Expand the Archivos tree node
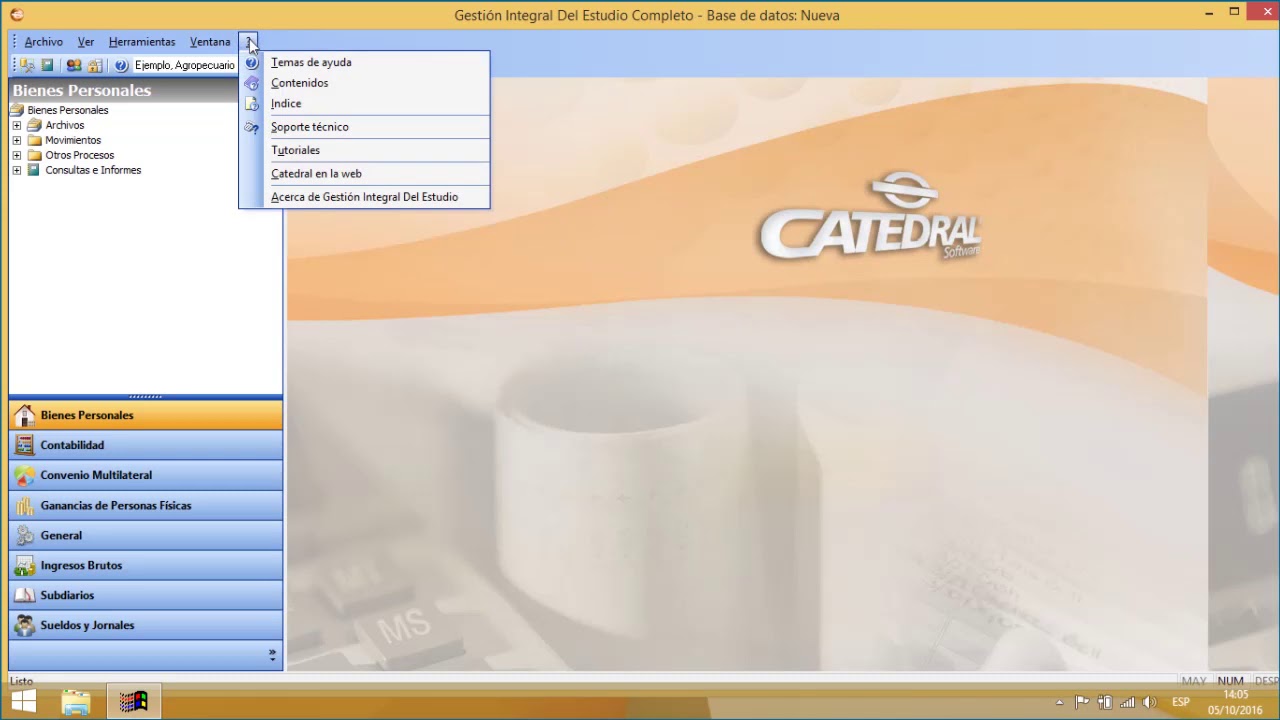Screen dimensions: 1280x720 (x=16, y=126)
